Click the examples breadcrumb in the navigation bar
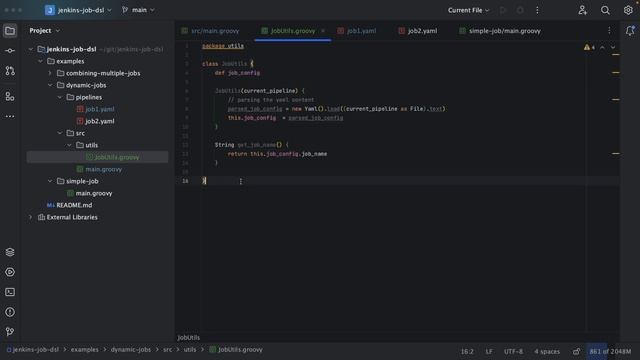Screen dimensions: 640x360 coord(84,350)
